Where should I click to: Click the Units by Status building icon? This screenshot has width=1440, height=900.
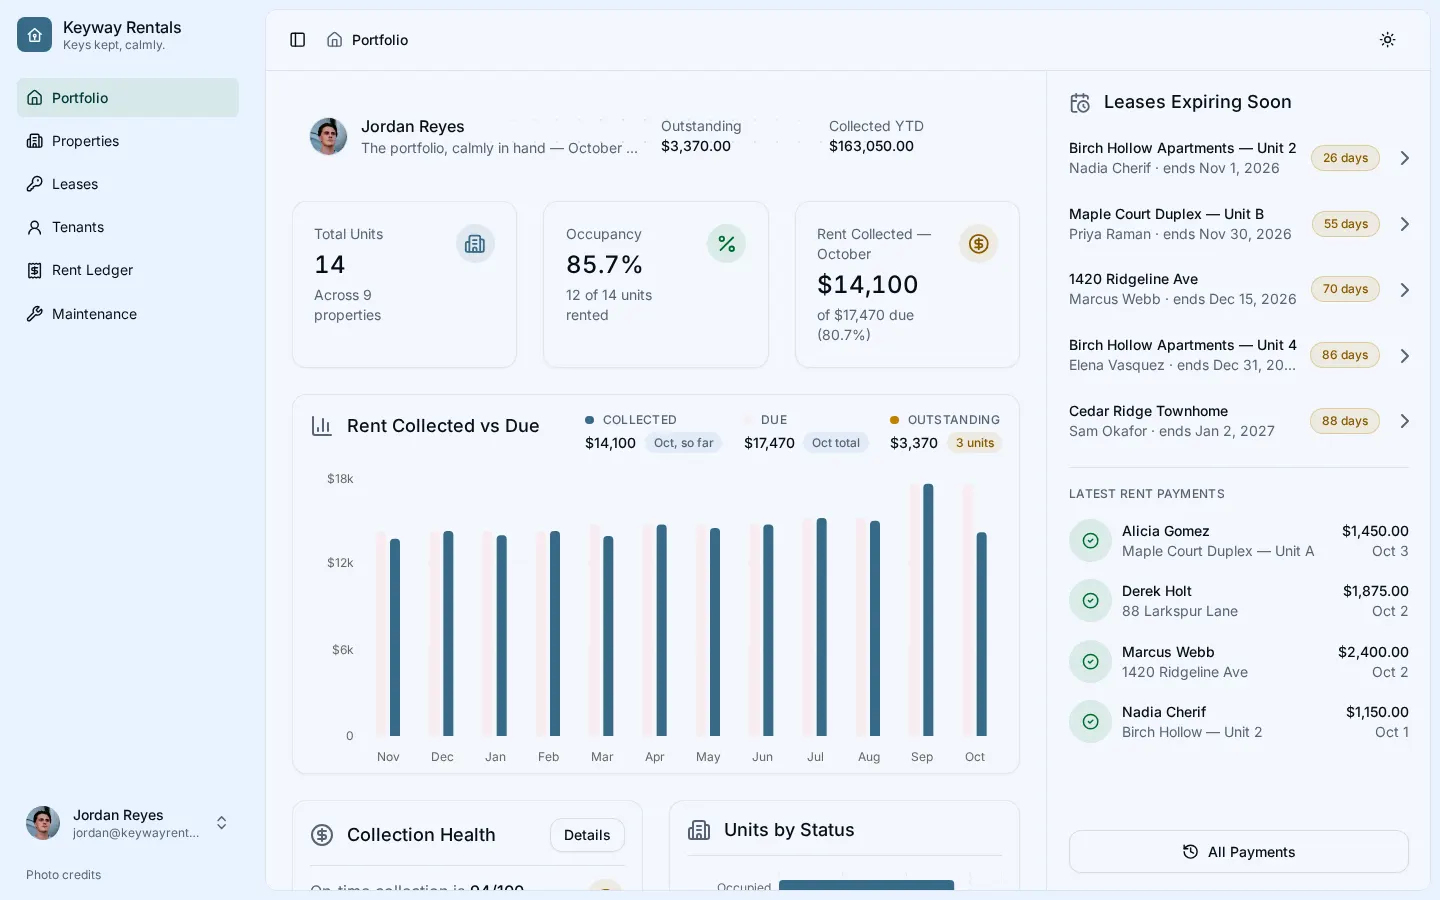(699, 830)
